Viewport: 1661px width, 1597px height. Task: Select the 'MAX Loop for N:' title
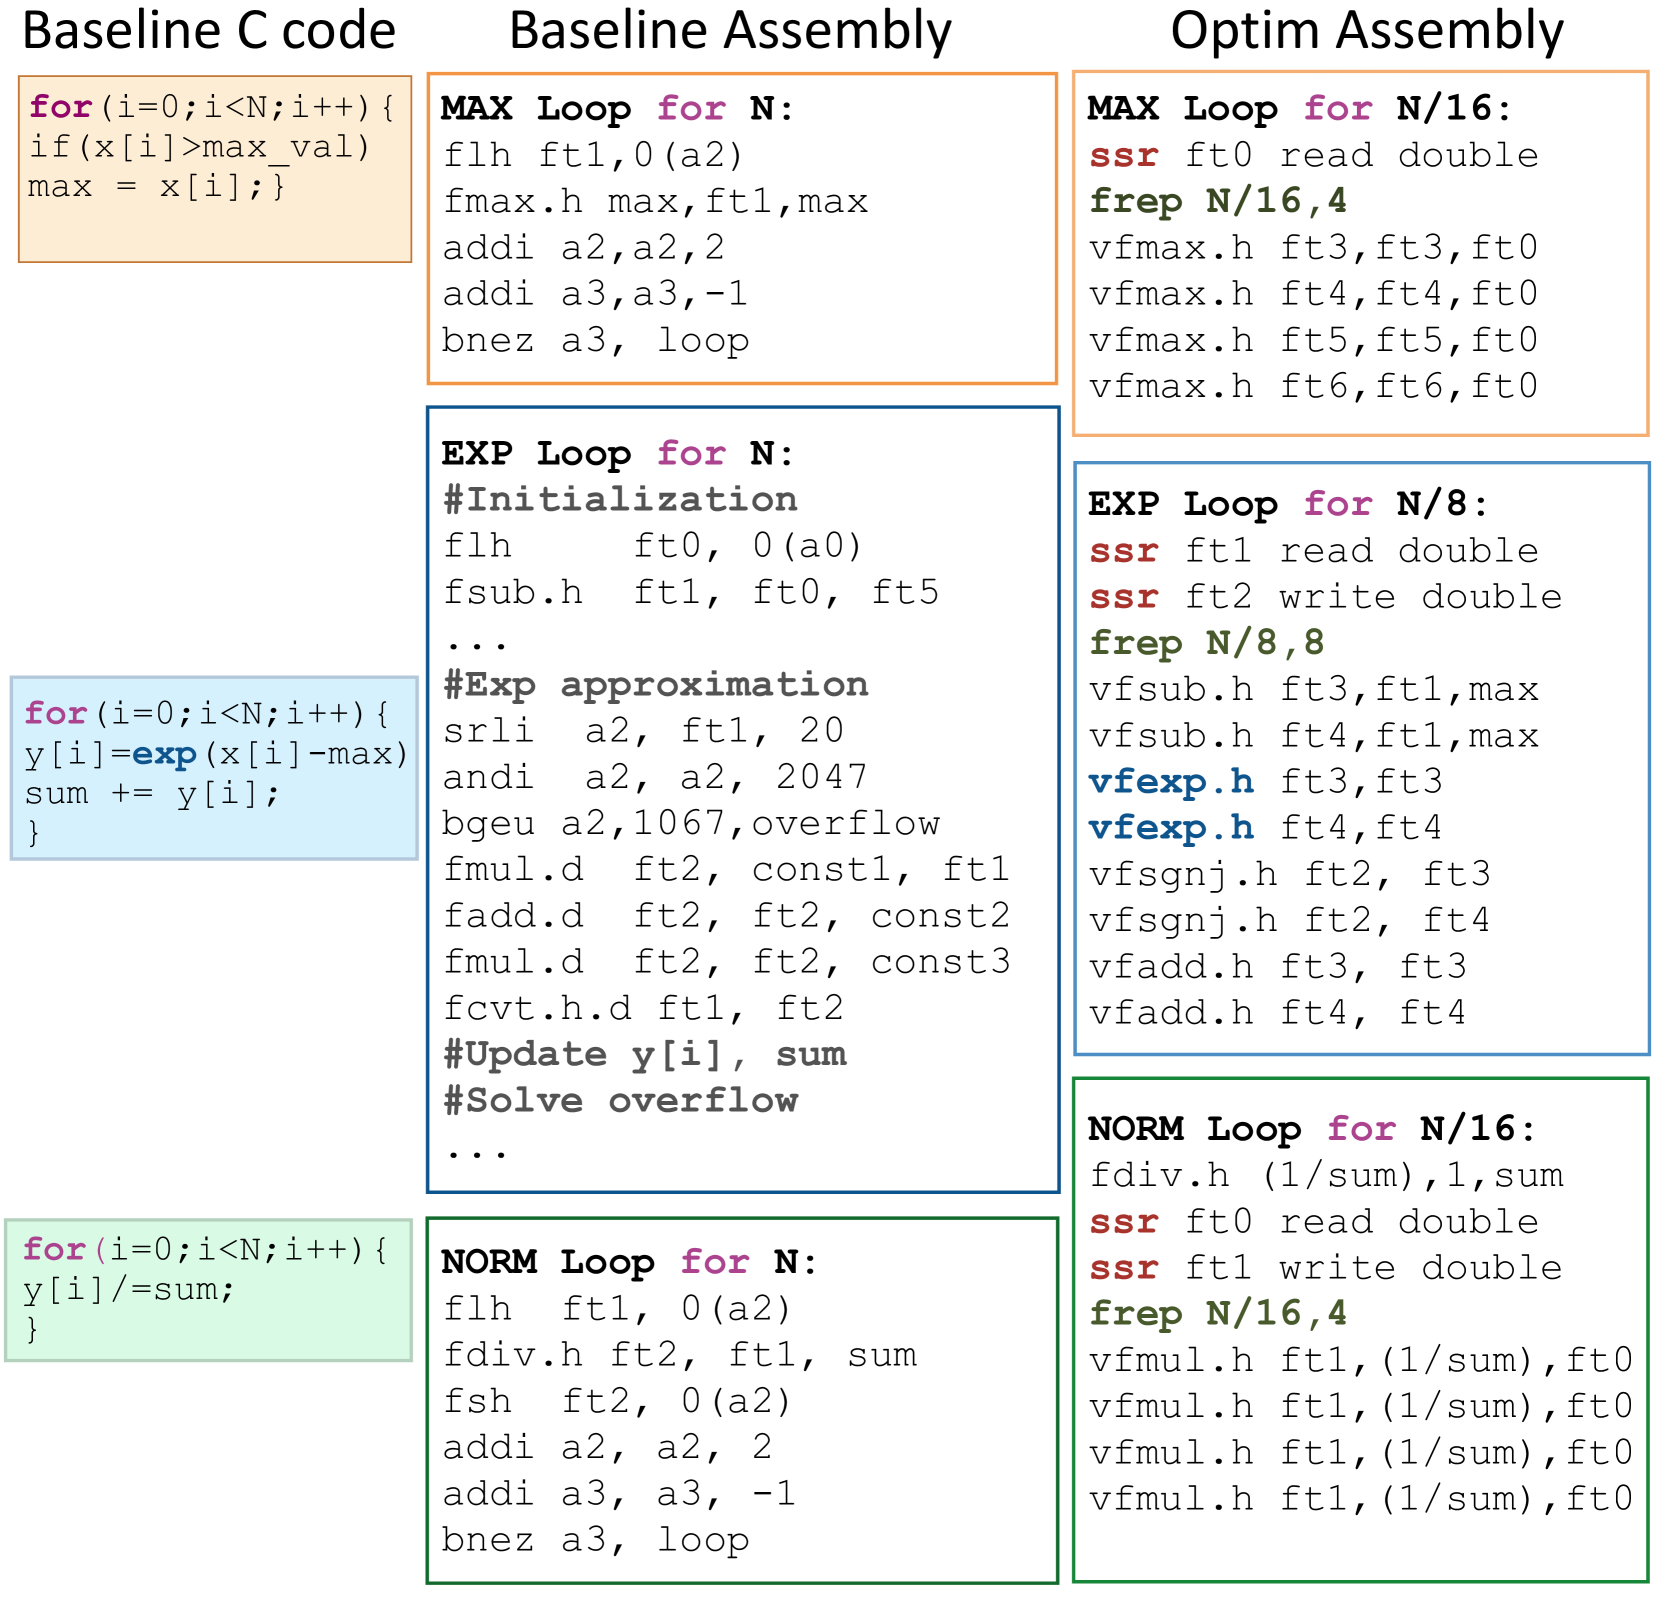(617, 108)
